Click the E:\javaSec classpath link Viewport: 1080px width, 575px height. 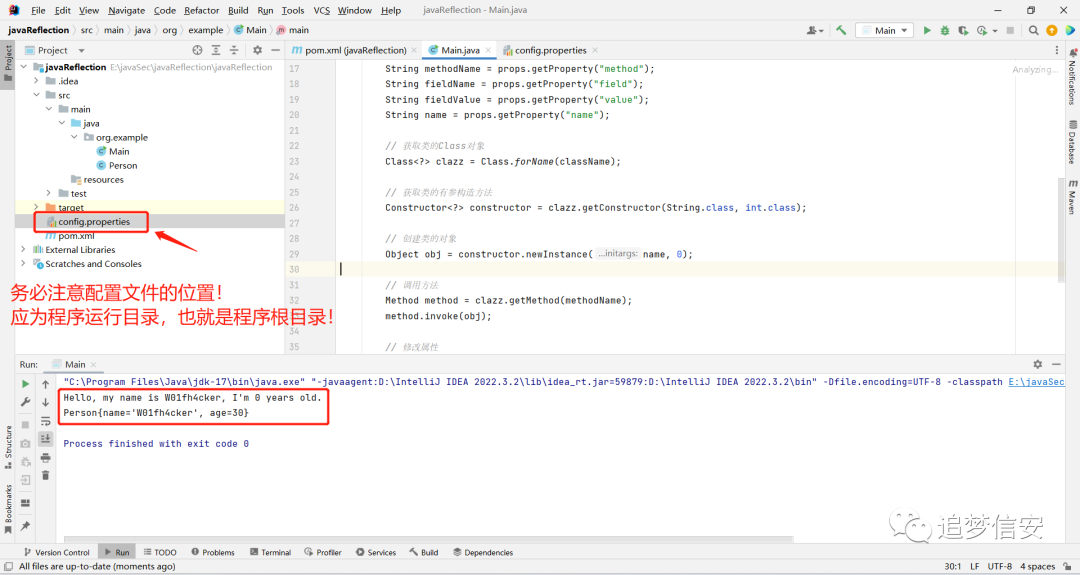(x=1036, y=381)
